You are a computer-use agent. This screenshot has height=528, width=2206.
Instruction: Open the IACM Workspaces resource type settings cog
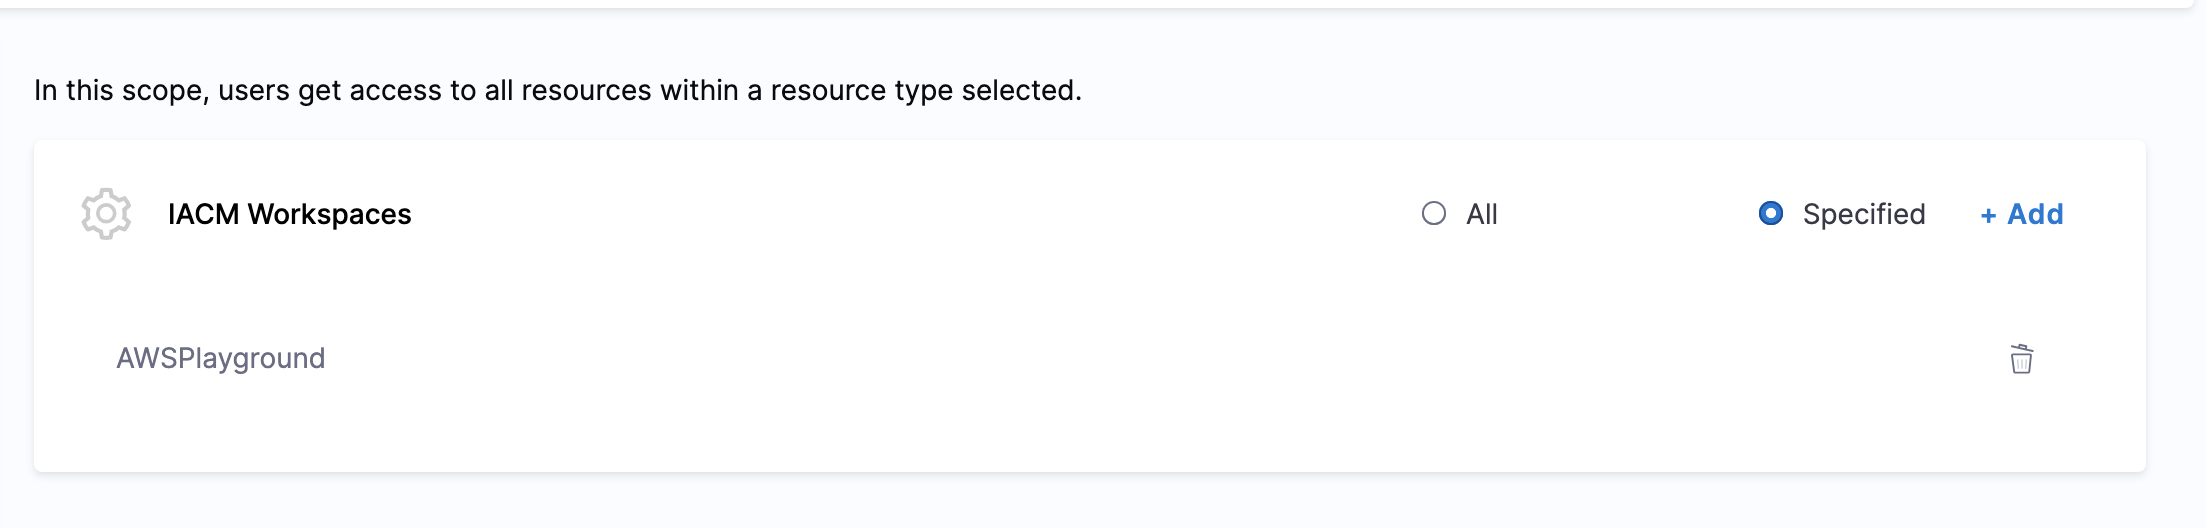(106, 214)
